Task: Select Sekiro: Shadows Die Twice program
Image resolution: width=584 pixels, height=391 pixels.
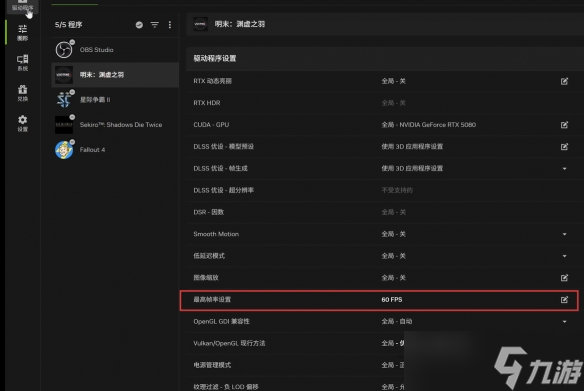Action: [115, 124]
